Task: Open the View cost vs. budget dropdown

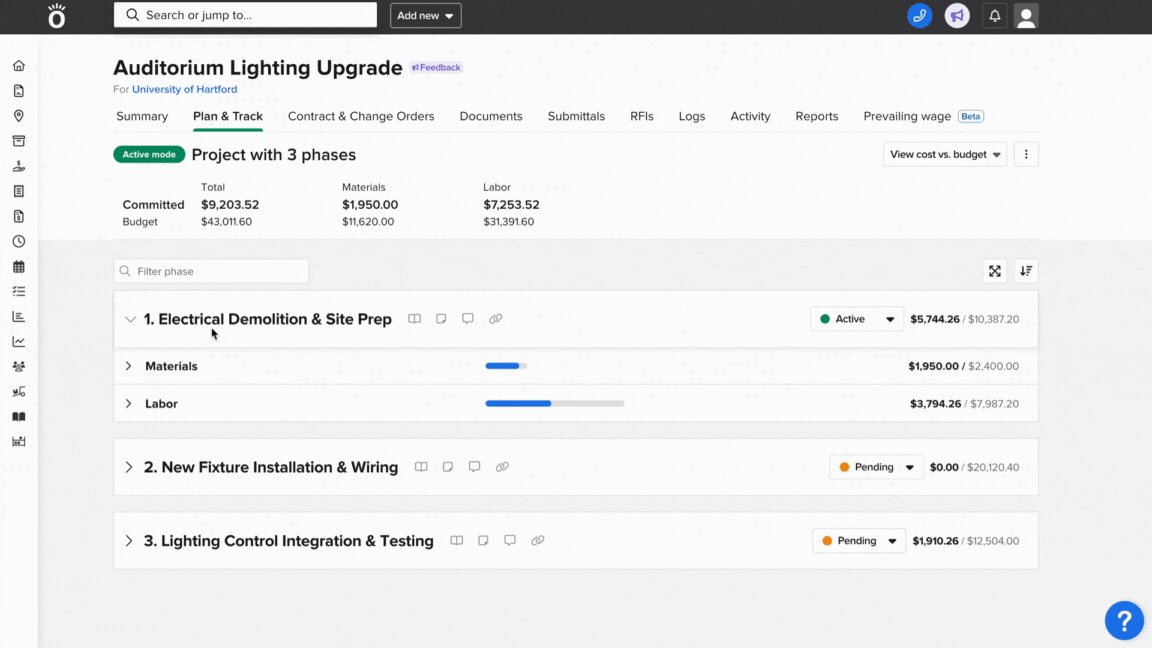Action: 945,154
